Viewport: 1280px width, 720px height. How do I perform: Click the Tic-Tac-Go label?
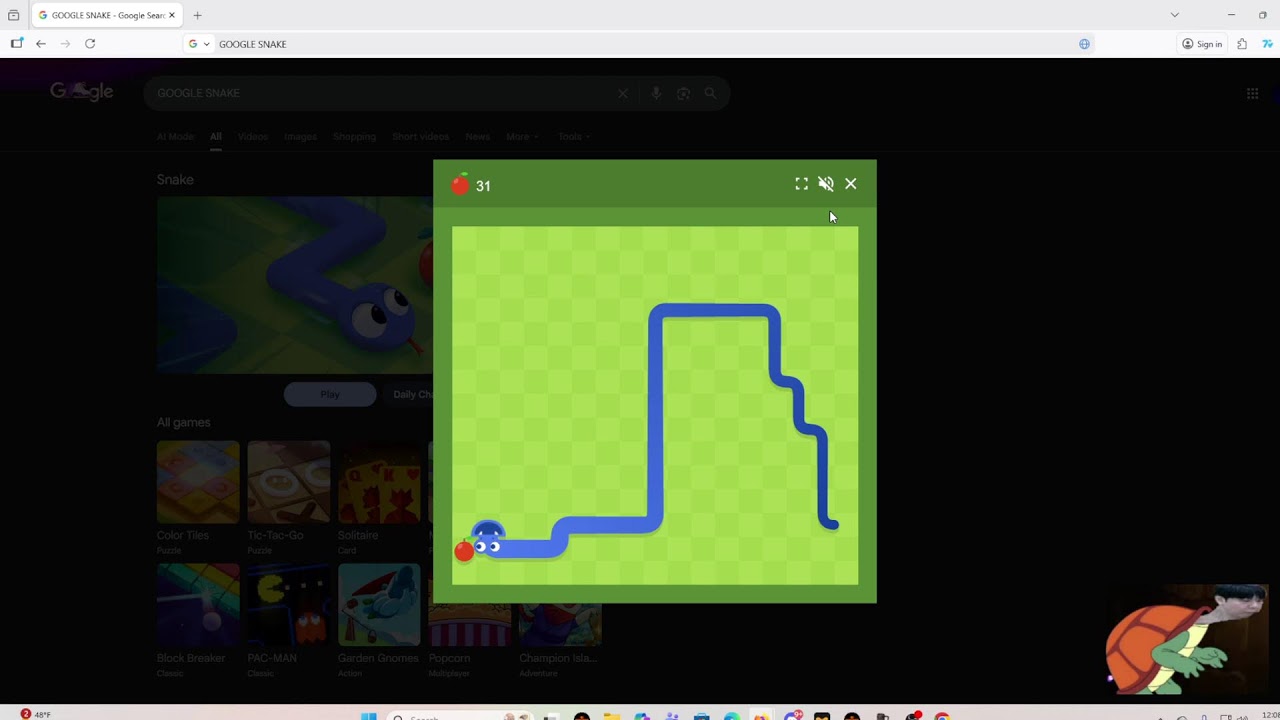275,536
